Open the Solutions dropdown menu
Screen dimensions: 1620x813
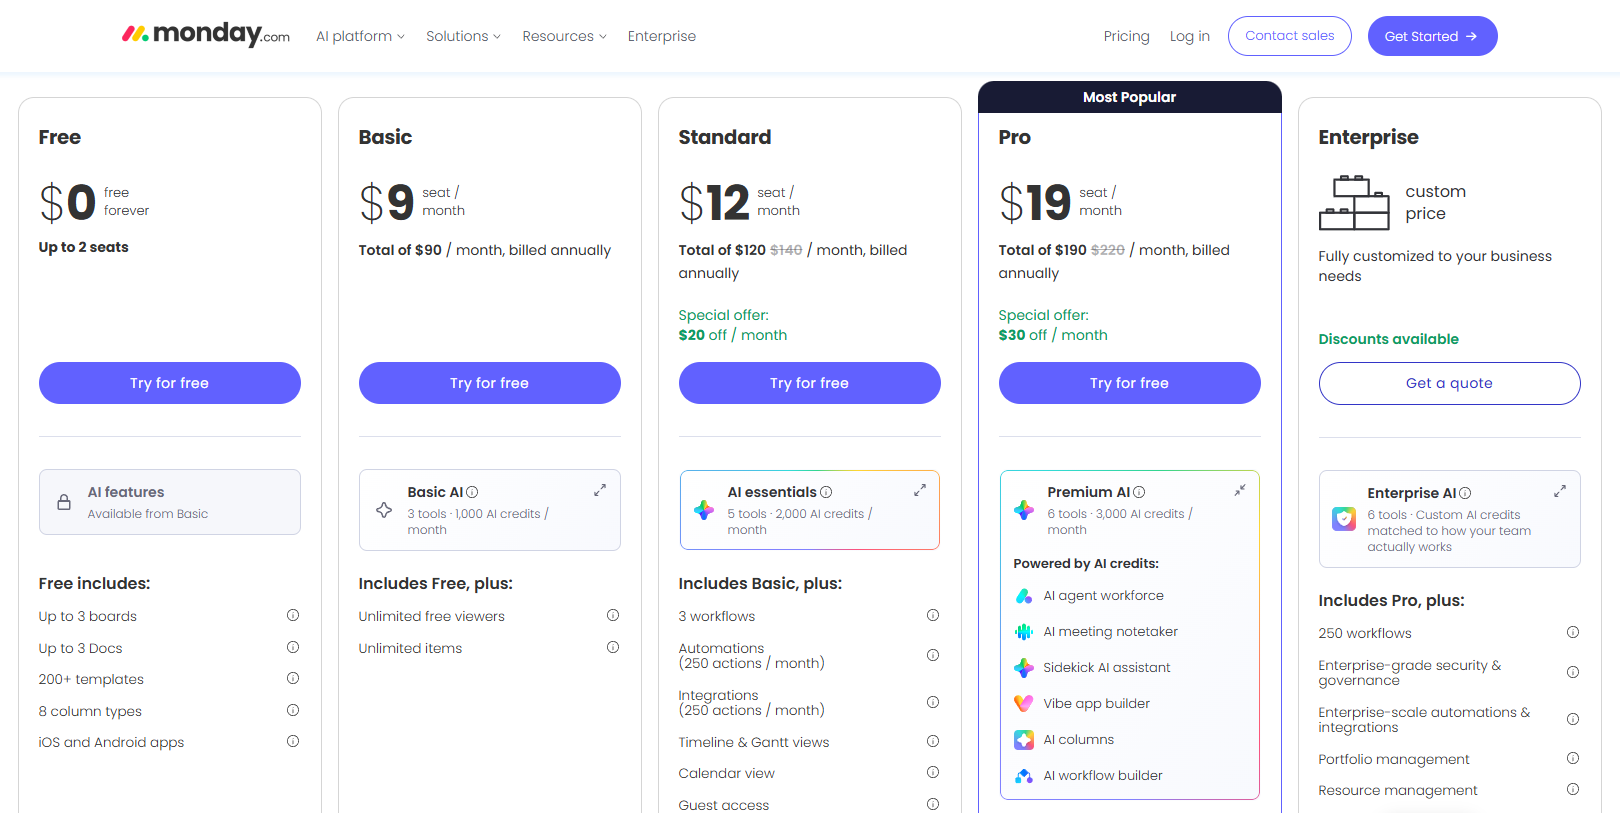[x=463, y=36]
